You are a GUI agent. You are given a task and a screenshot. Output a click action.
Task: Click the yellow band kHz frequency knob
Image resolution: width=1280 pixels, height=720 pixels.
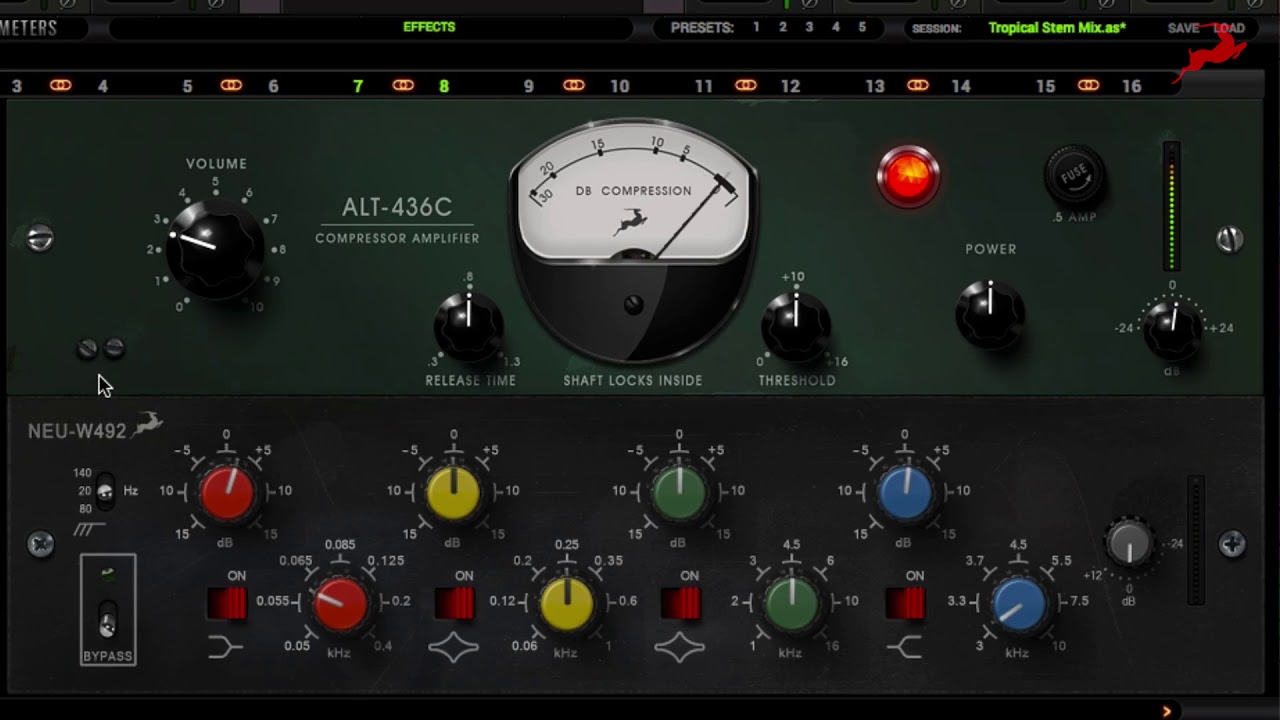click(566, 603)
